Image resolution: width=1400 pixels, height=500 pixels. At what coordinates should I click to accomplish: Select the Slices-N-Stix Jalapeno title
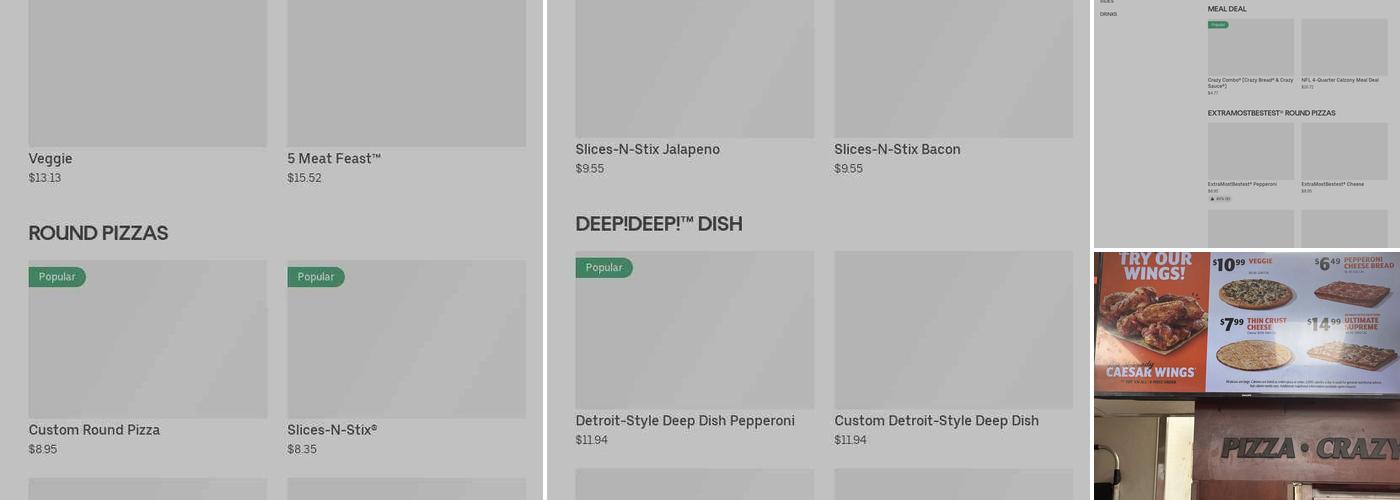point(647,150)
